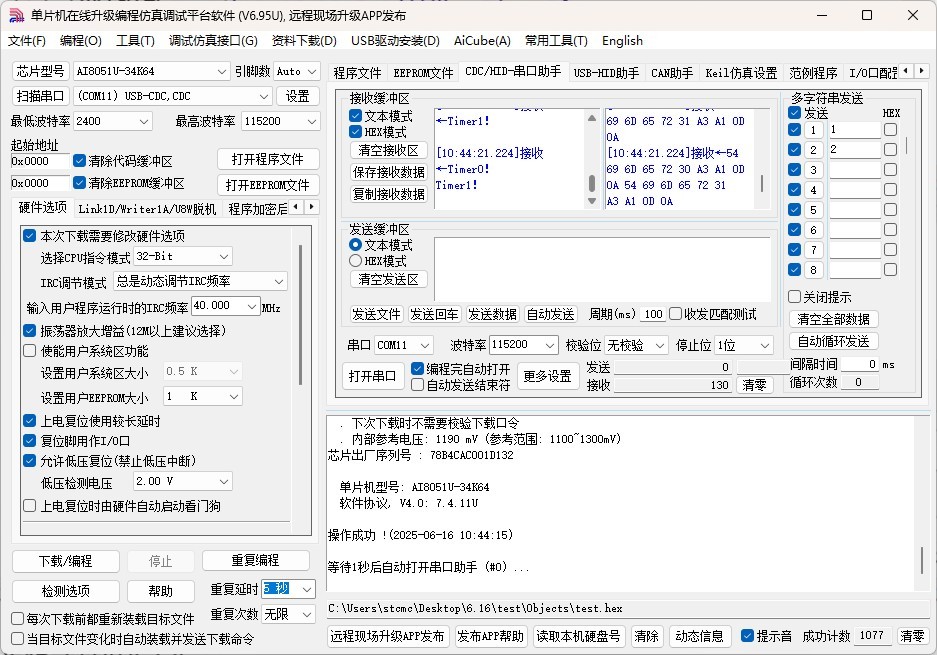
Task: Click the 下载/编程 button
Action: click(66, 561)
